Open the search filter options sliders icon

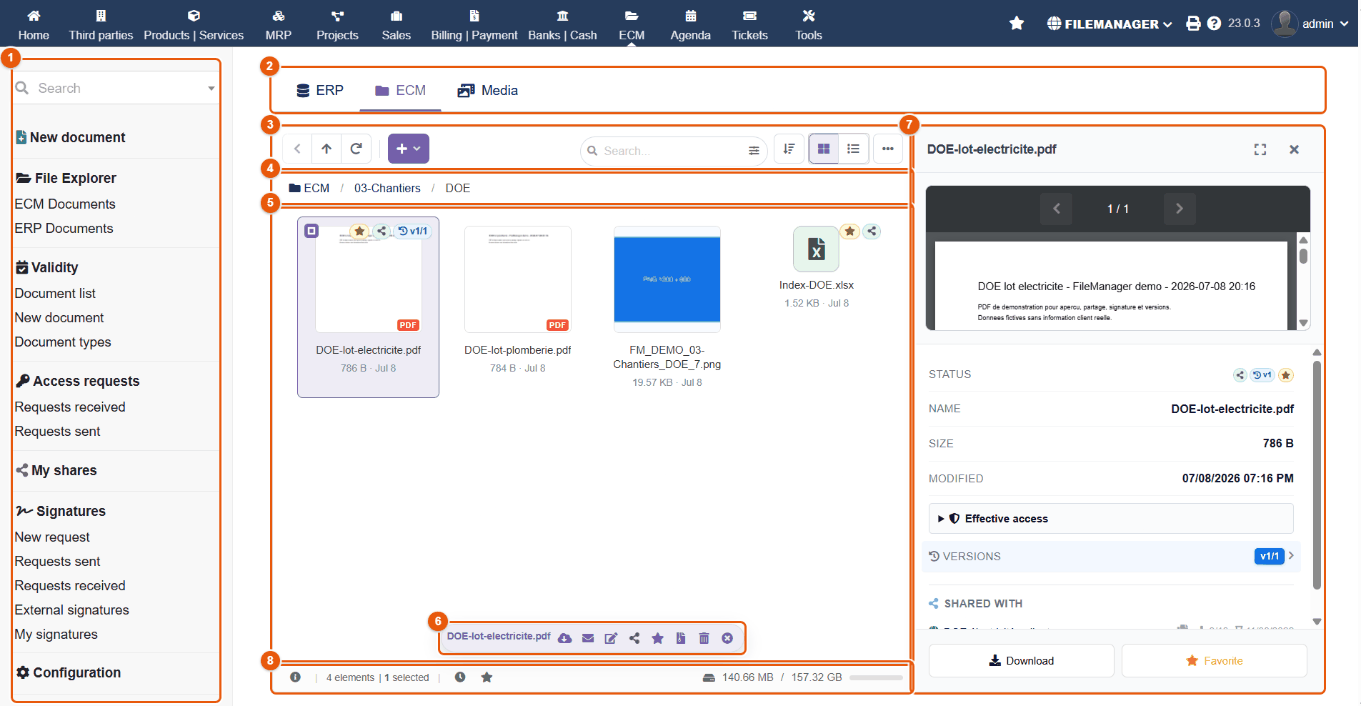[x=754, y=151]
